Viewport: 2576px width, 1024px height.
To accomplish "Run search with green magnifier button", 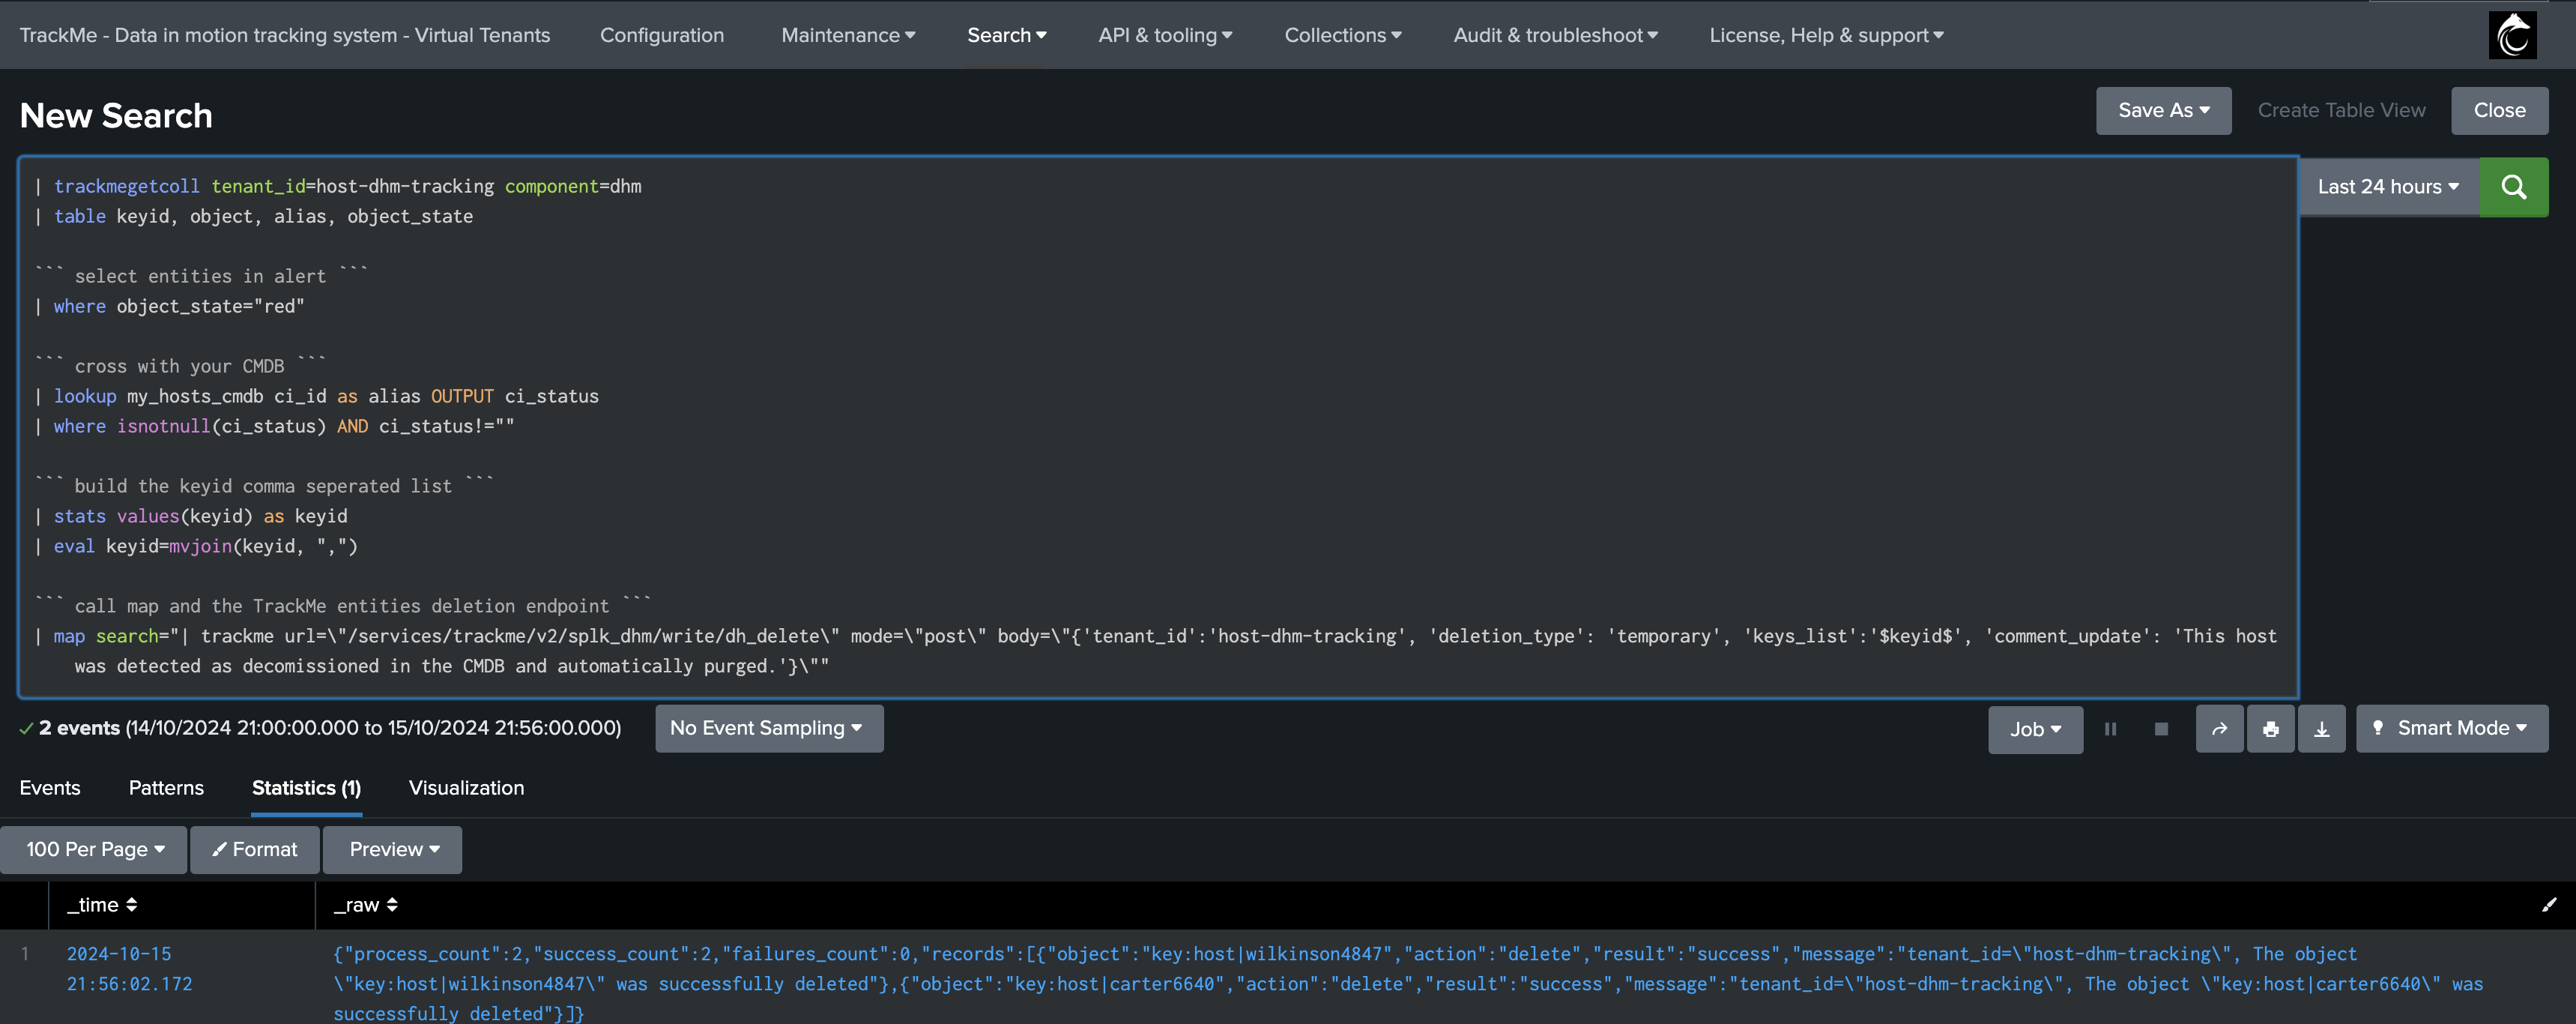I will (x=2513, y=187).
